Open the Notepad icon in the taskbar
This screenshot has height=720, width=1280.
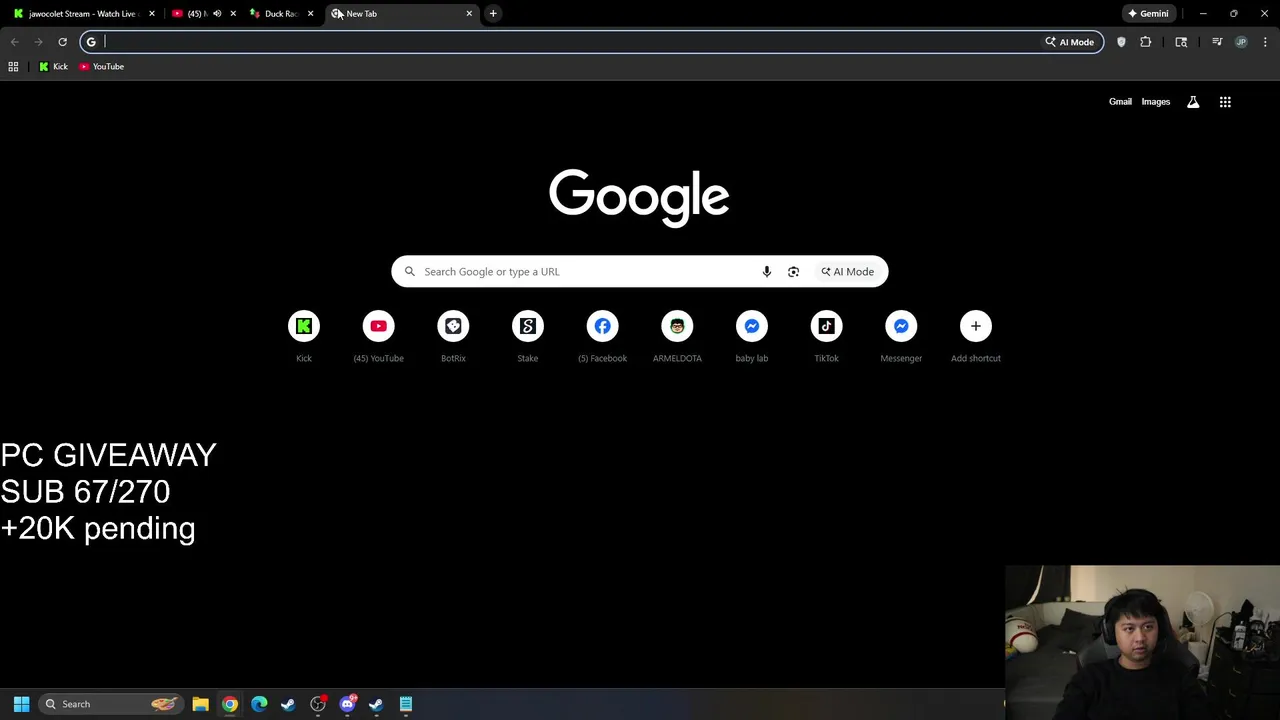coord(406,704)
